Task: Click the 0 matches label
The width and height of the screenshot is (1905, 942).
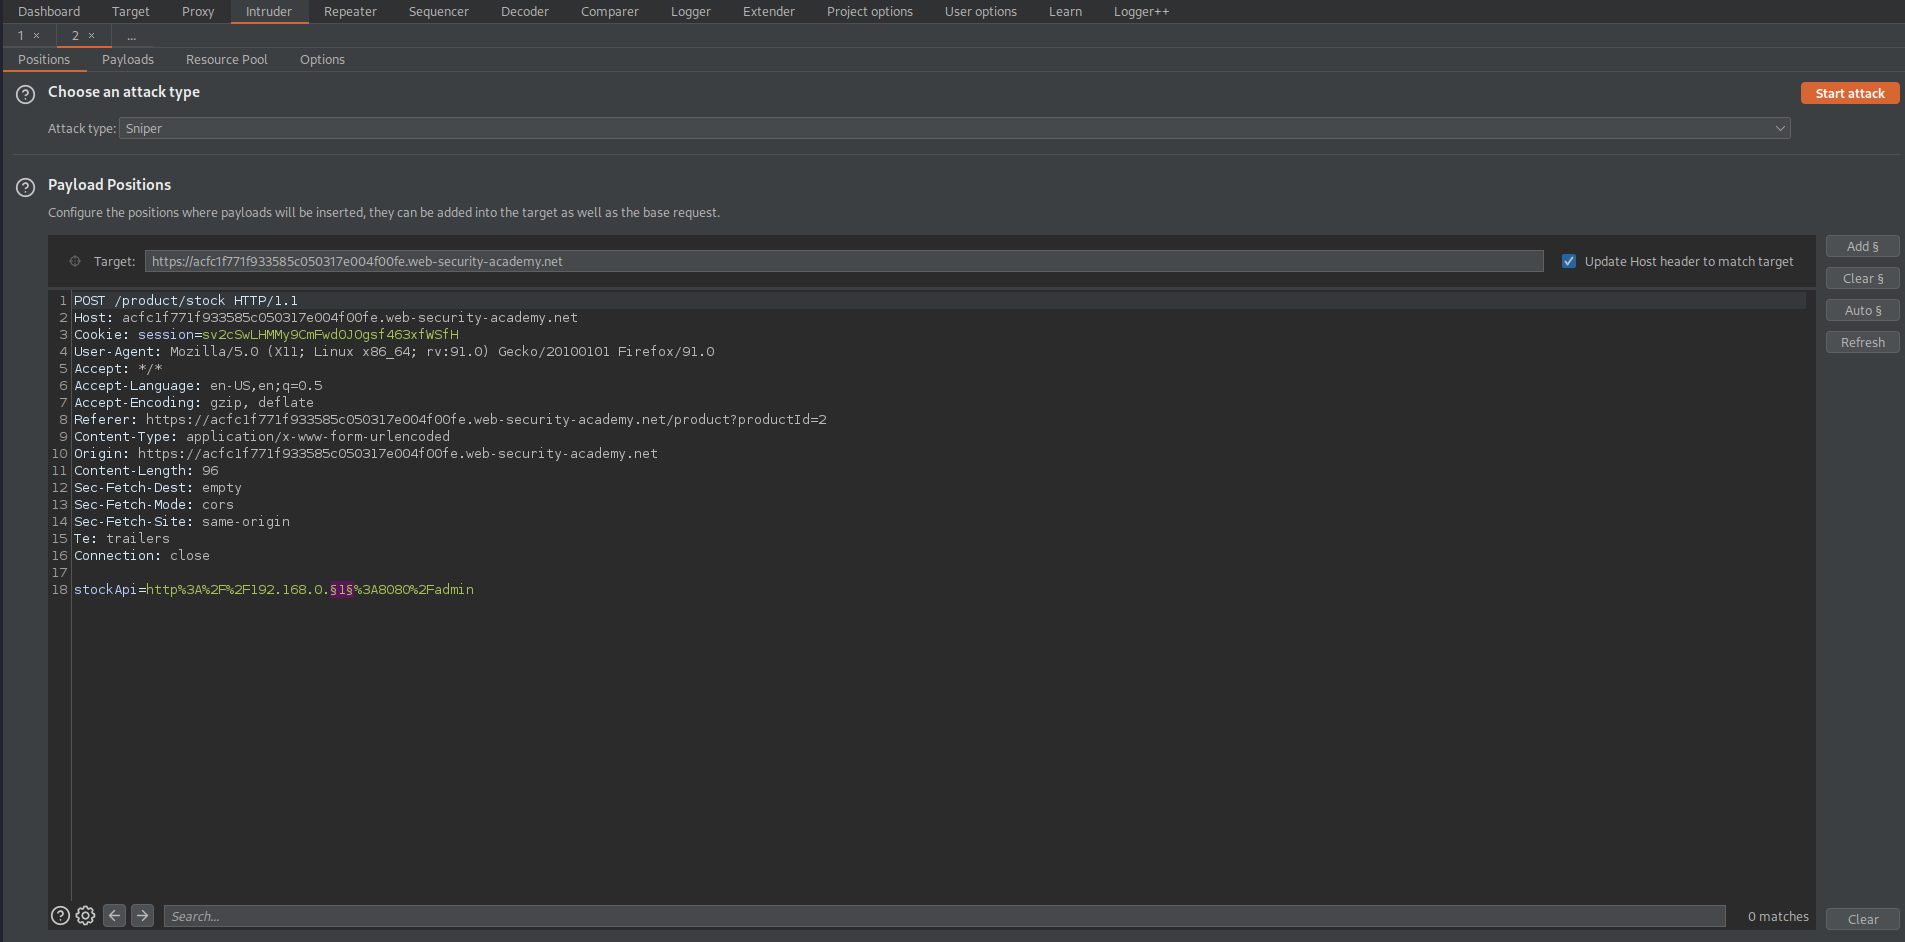Action: (x=1778, y=917)
